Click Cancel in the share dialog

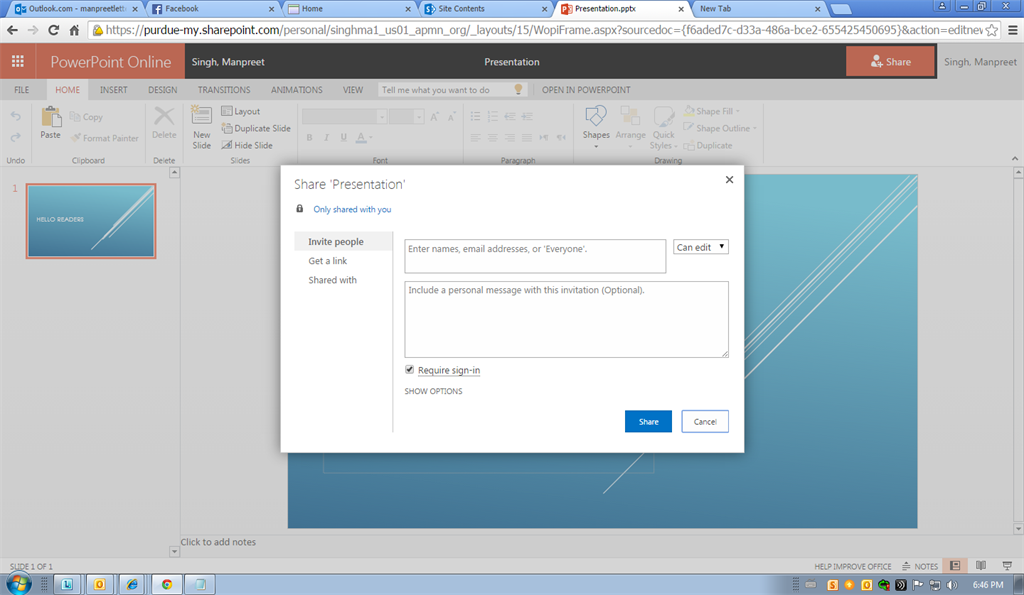tap(705, 421)
